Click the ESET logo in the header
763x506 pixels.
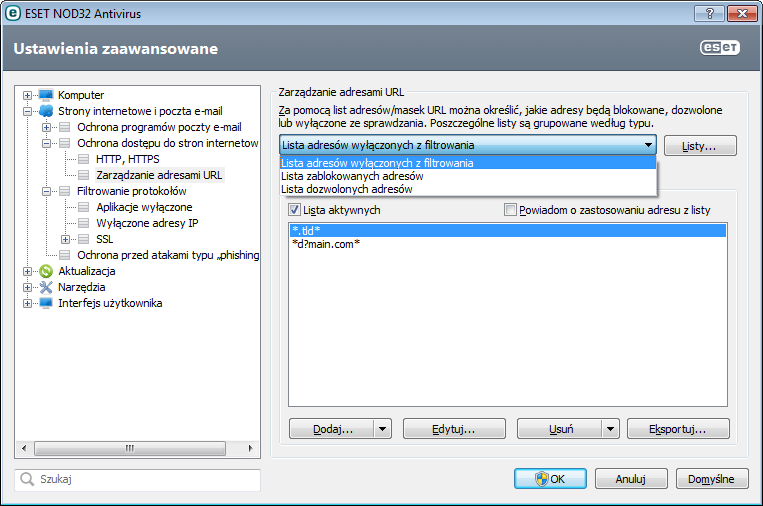coord(720,47)
